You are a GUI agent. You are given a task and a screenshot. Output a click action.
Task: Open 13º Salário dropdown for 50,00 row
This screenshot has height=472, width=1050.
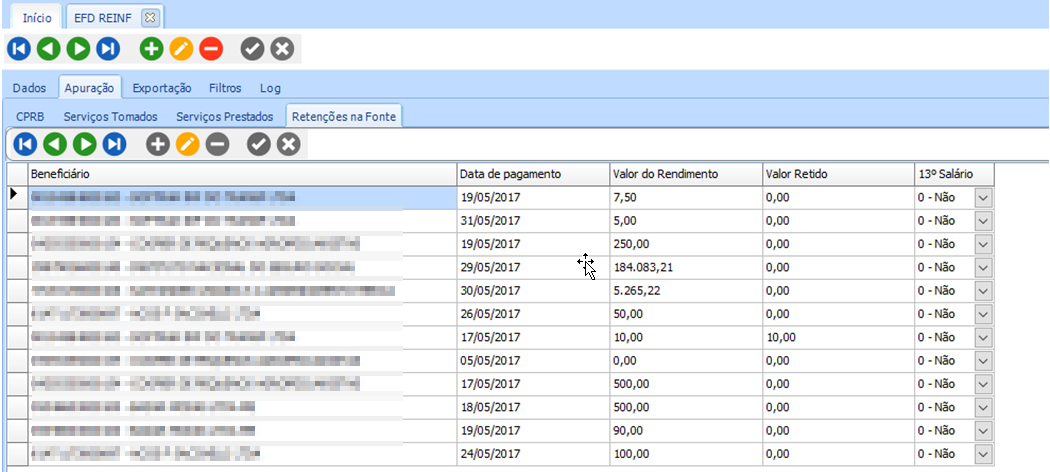983,314
